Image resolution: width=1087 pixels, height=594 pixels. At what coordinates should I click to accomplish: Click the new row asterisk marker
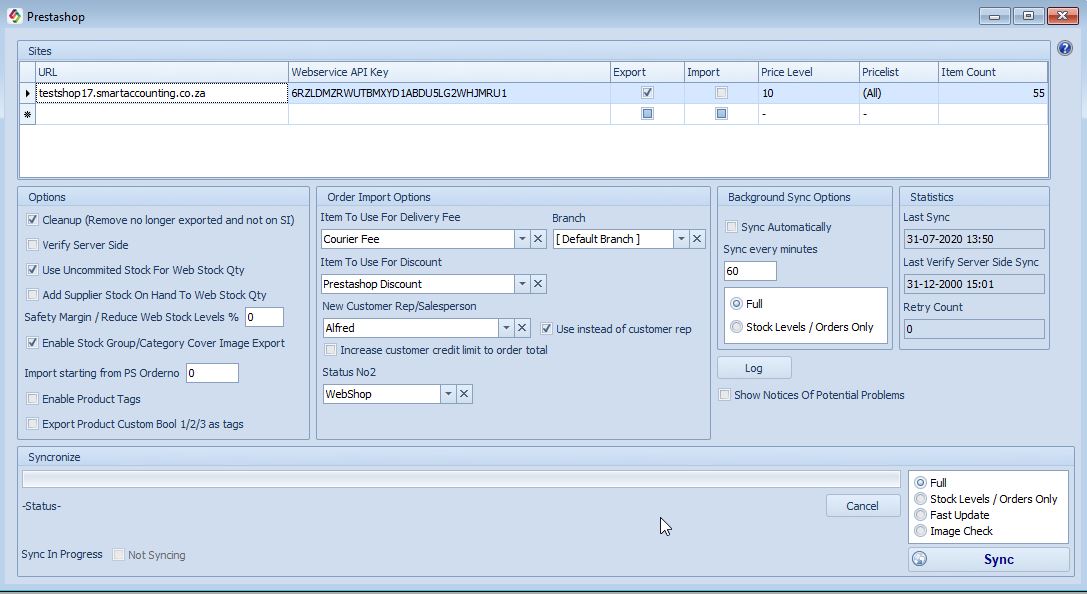click(x=27, y=114)
